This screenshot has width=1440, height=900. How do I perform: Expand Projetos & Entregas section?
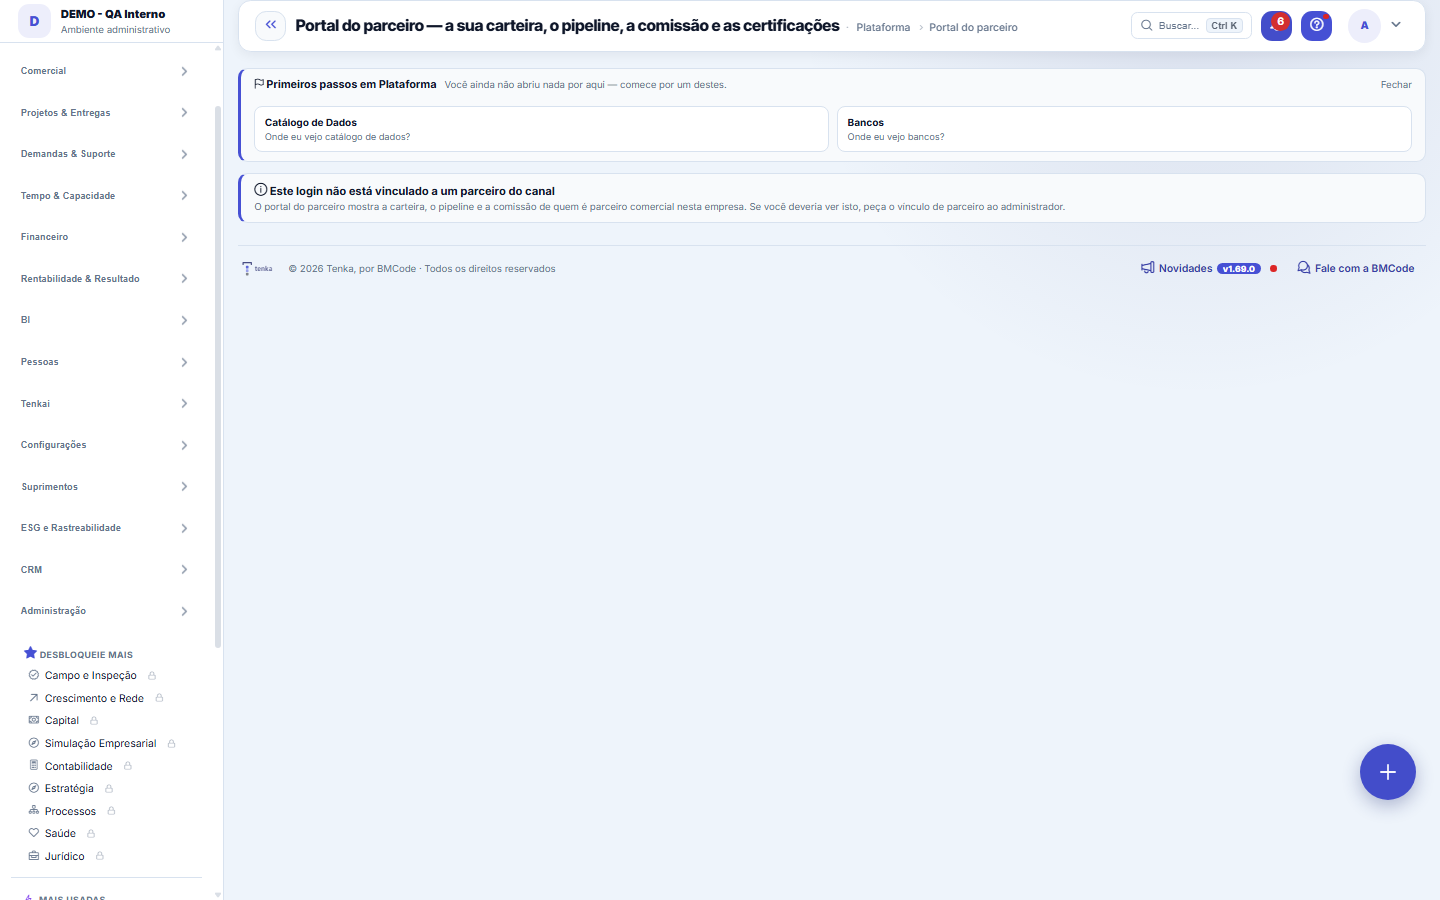click(x=105, y=113)
